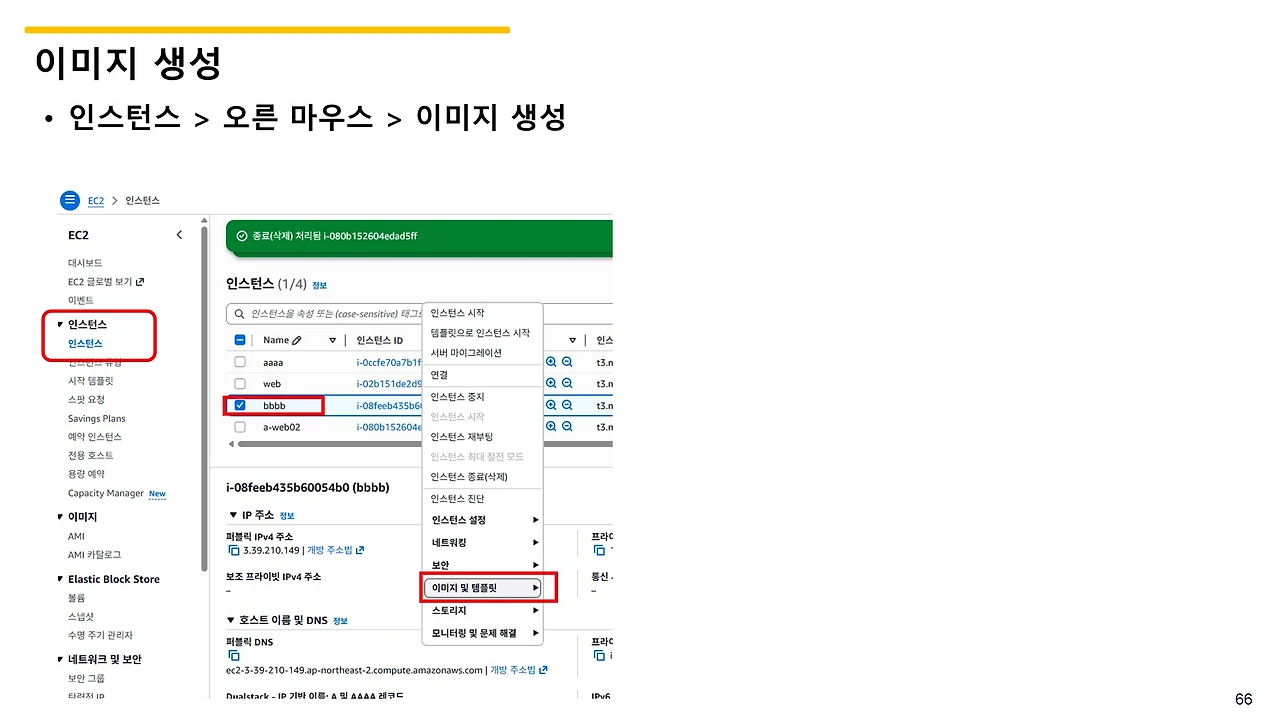Collapse the EC2 sidebar with the chevron icon
Image resolution: width=1280 pixels, height=720 pixels.
179,234
